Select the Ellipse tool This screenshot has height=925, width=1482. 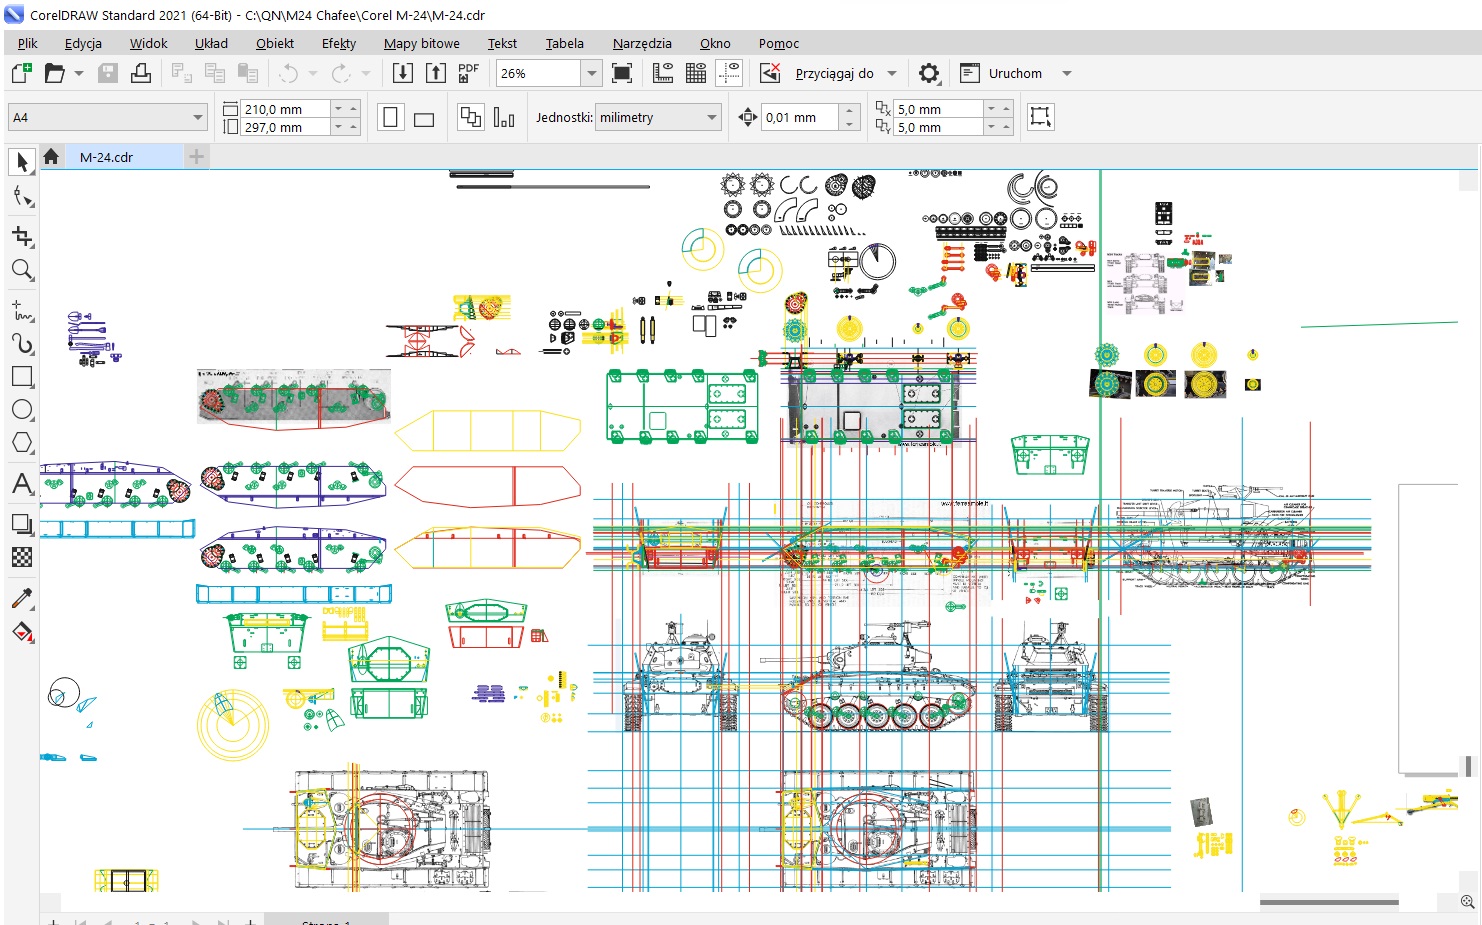pyautogui.click(x=22, y=410)
